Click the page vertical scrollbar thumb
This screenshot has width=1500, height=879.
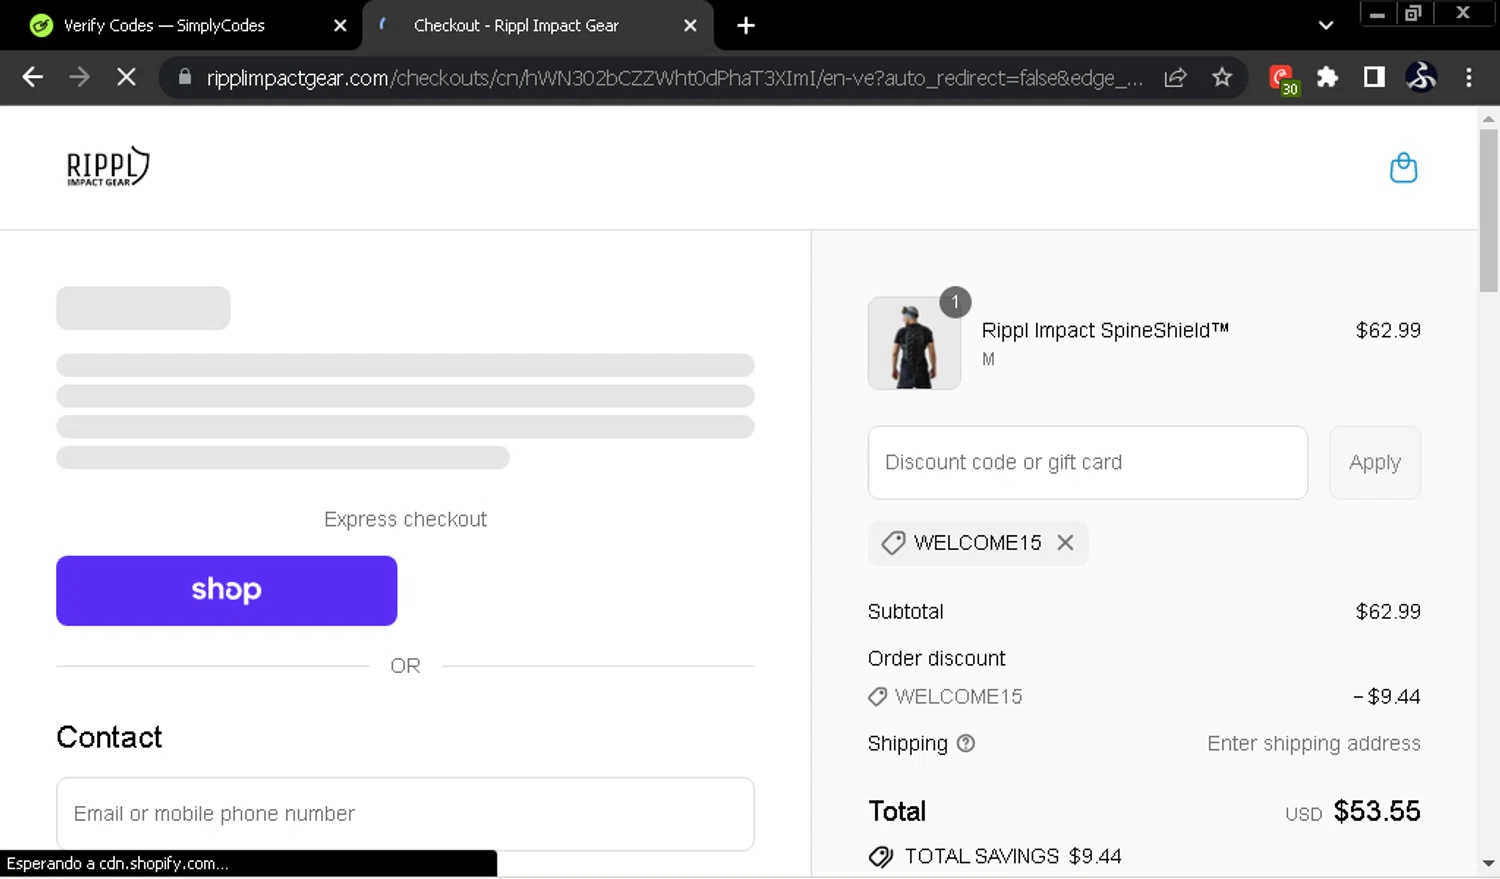[1488, 210]
